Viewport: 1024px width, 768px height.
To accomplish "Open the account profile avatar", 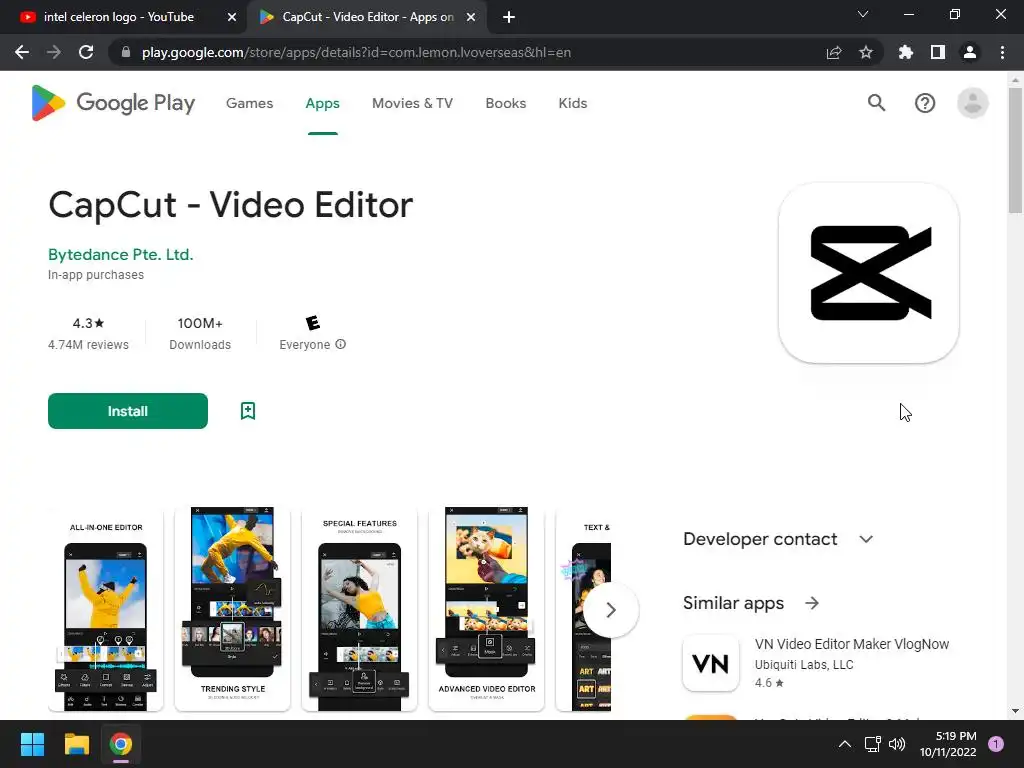I will click(x=972, y=103).
